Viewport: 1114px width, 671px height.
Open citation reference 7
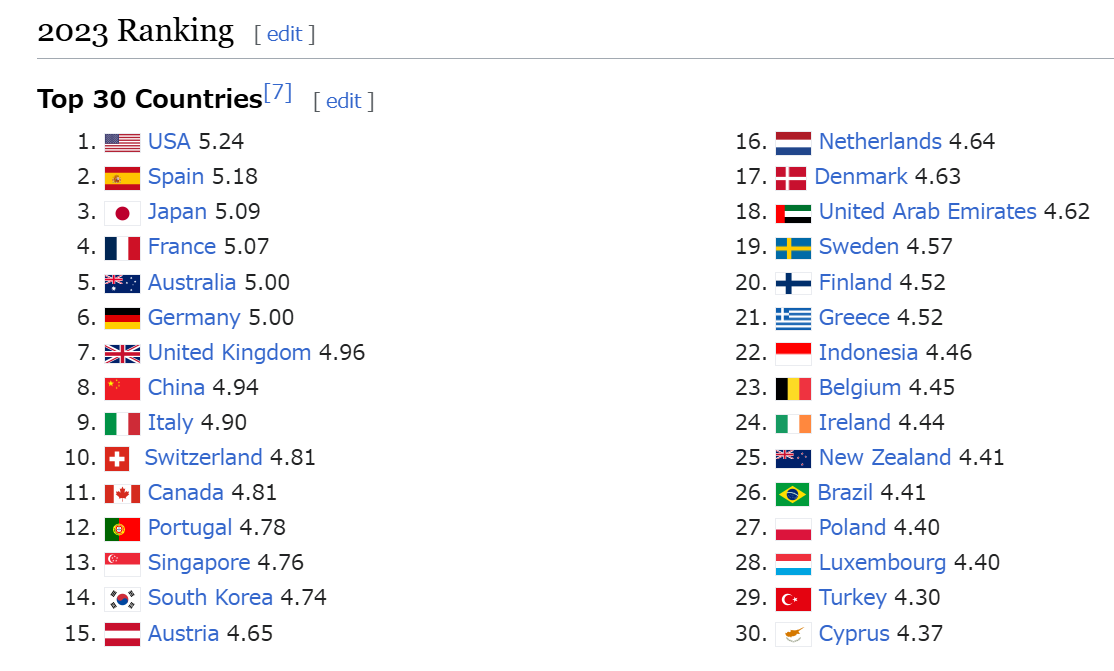[278, 93]
